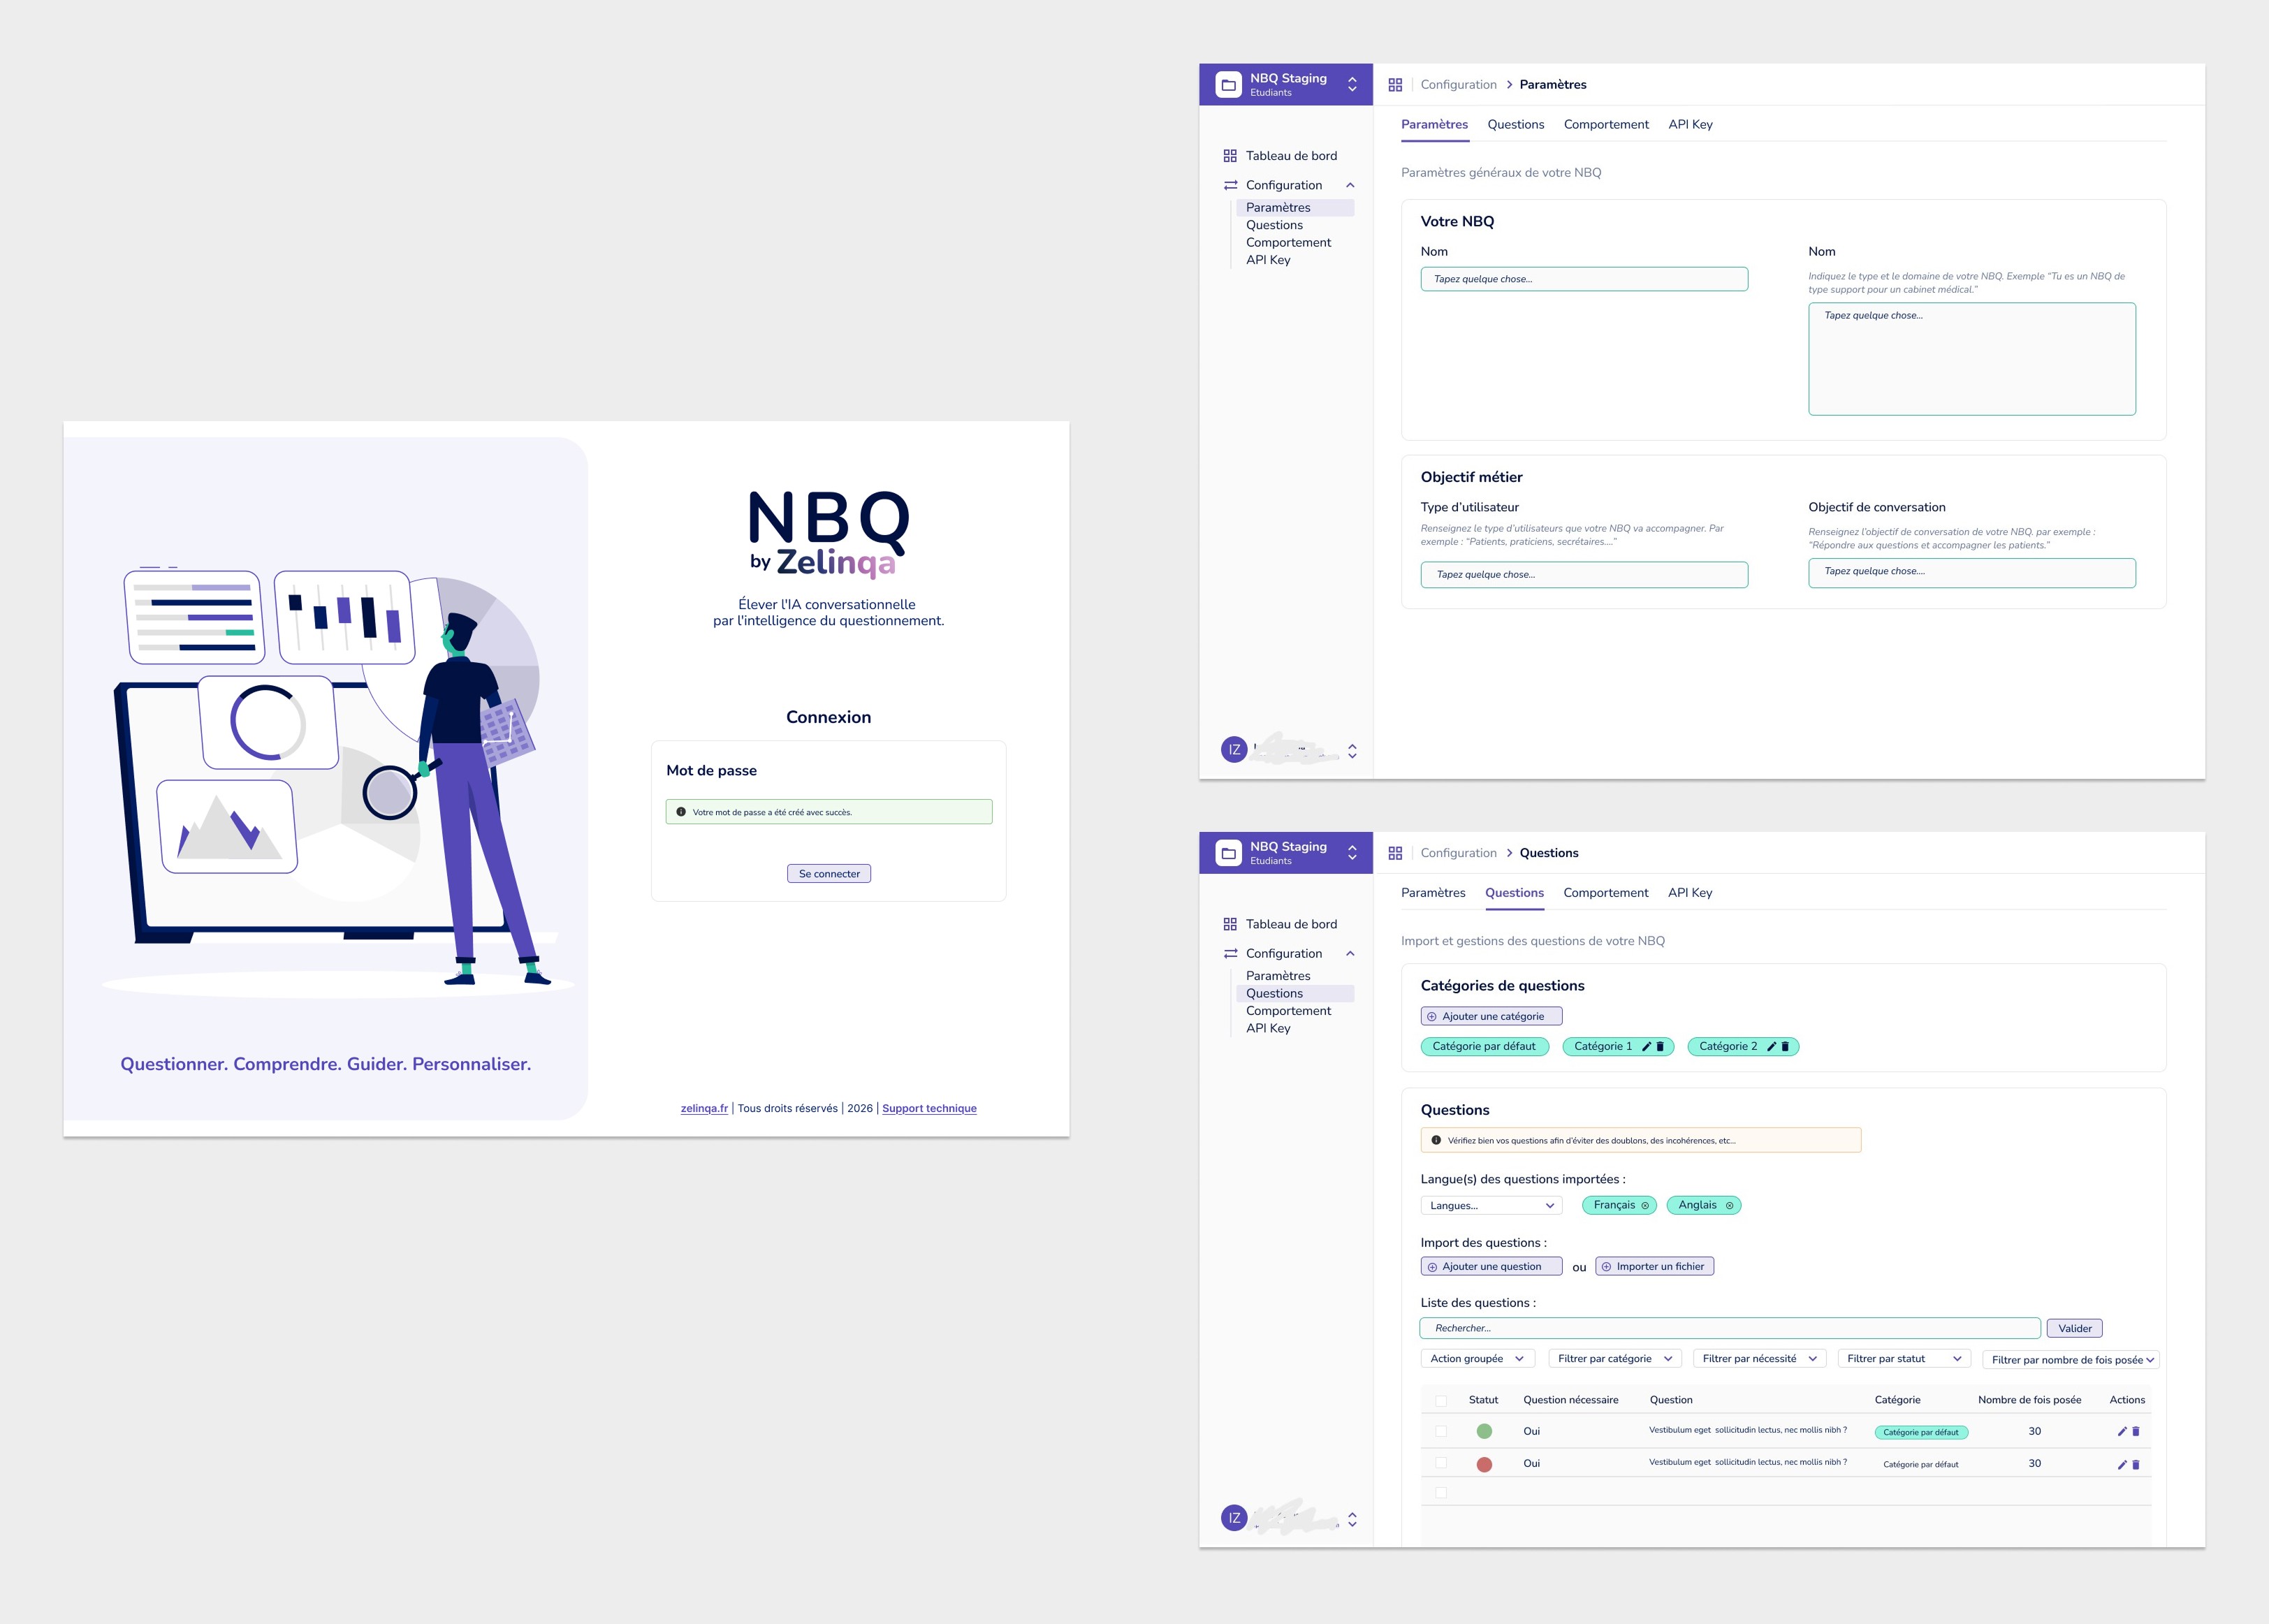
Task: Check the box on the empty third table row
Action: coord(1441,1492)
